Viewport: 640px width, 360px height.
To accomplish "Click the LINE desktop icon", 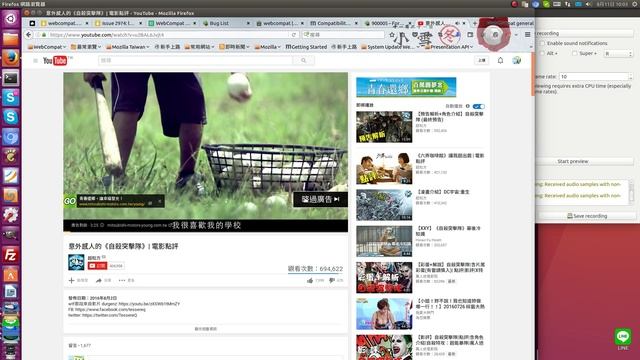I will point(623,339).
